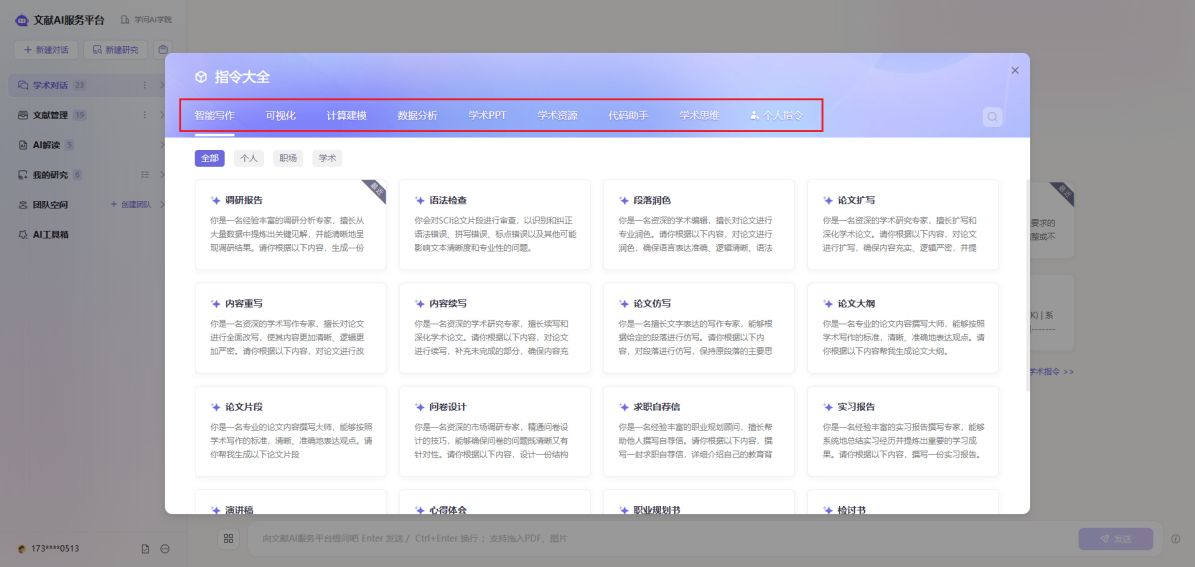1195x567 pixels.
Task: Click the search icon in 指令大全 header
Action: 992,117
